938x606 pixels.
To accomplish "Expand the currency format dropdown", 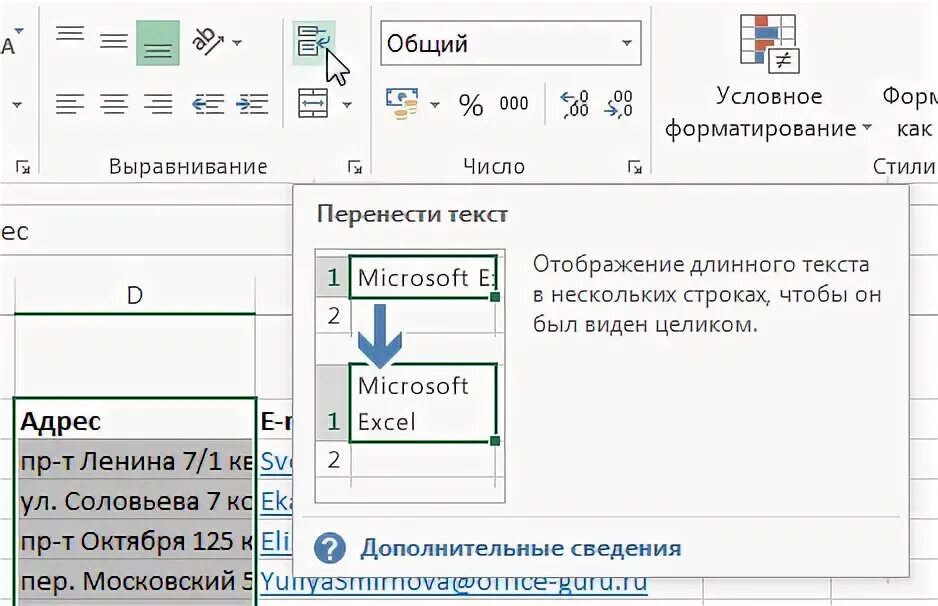I will tap(435, 105).
